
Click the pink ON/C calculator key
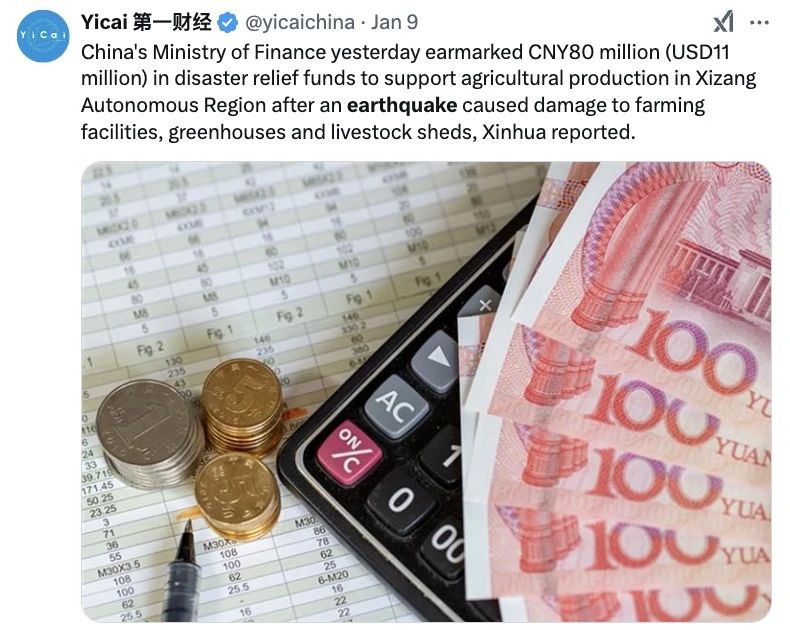click(x=349, y=451)
